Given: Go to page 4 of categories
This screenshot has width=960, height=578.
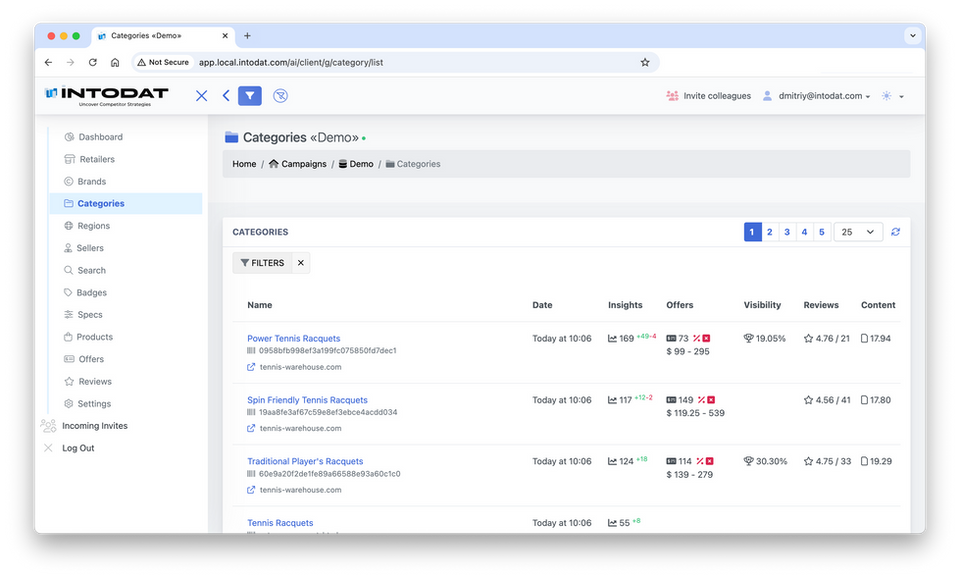Looking at the screenshot, I should 804,232.
